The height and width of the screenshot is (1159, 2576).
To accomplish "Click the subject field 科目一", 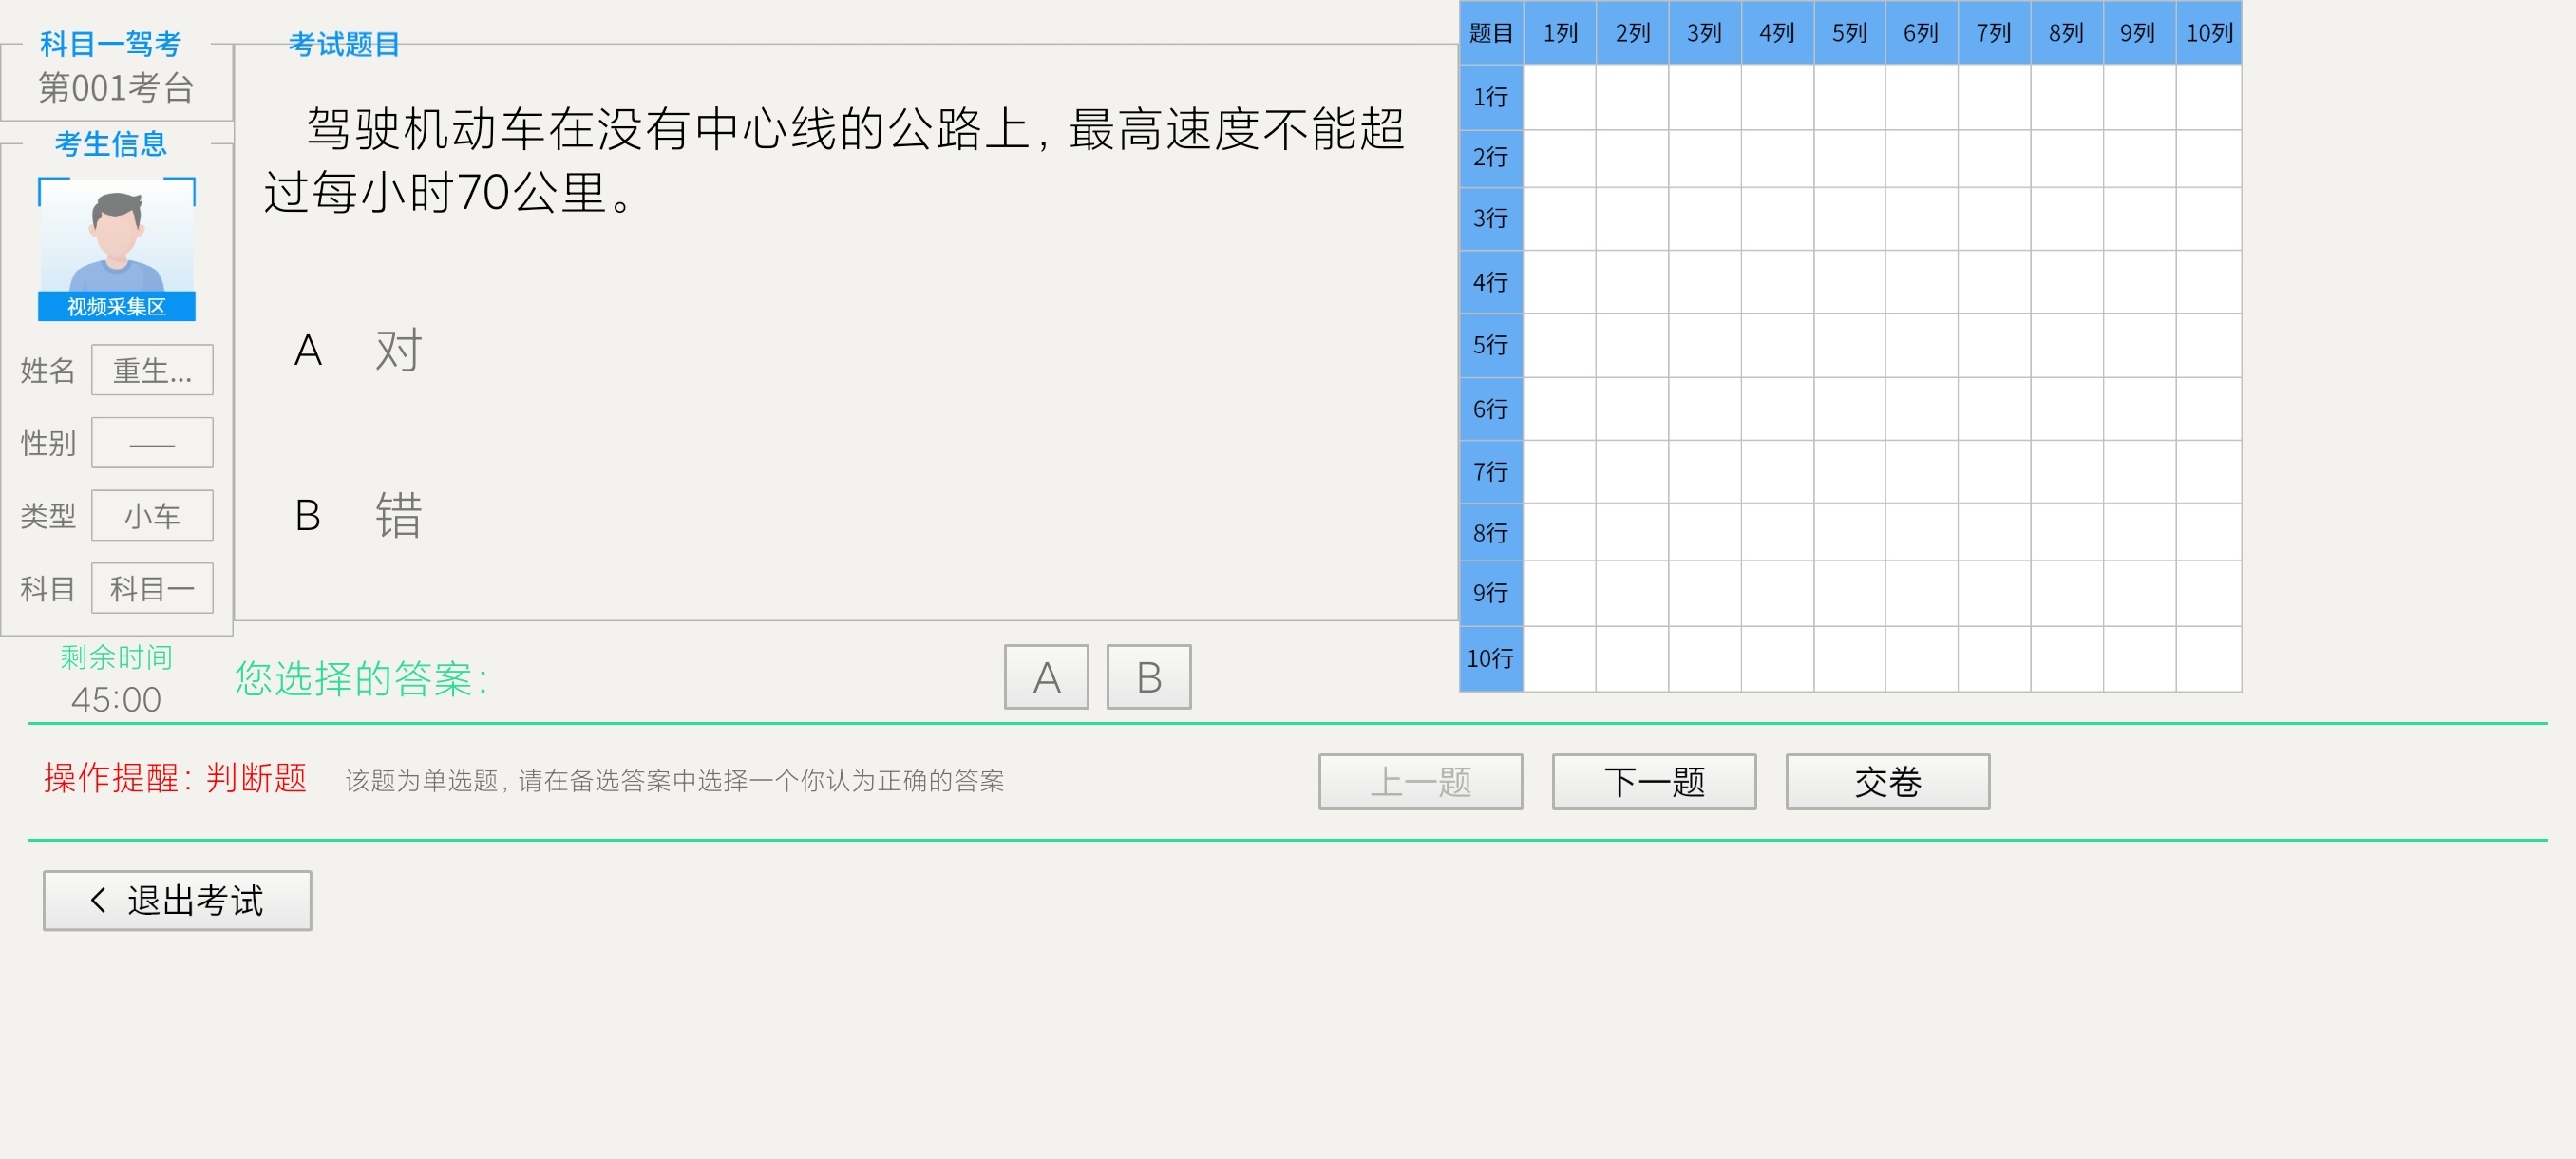I will [152, 588].
